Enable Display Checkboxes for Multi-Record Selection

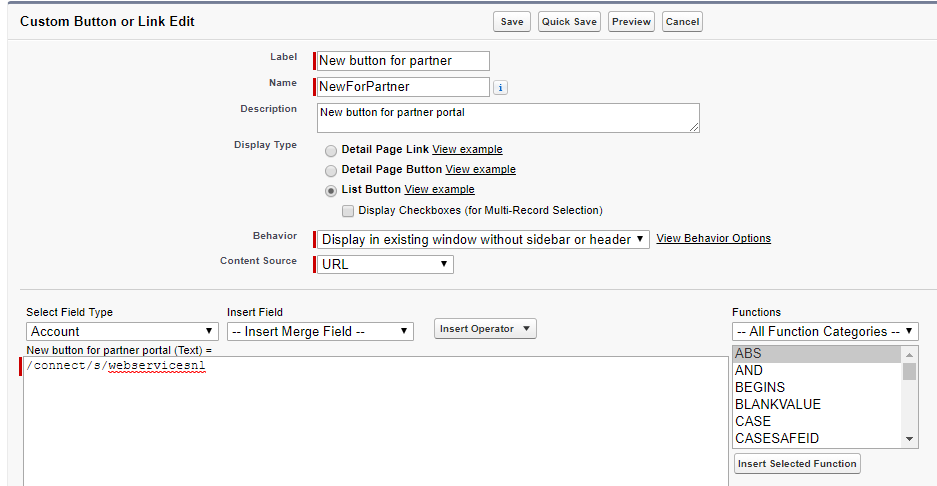[348, 211]
